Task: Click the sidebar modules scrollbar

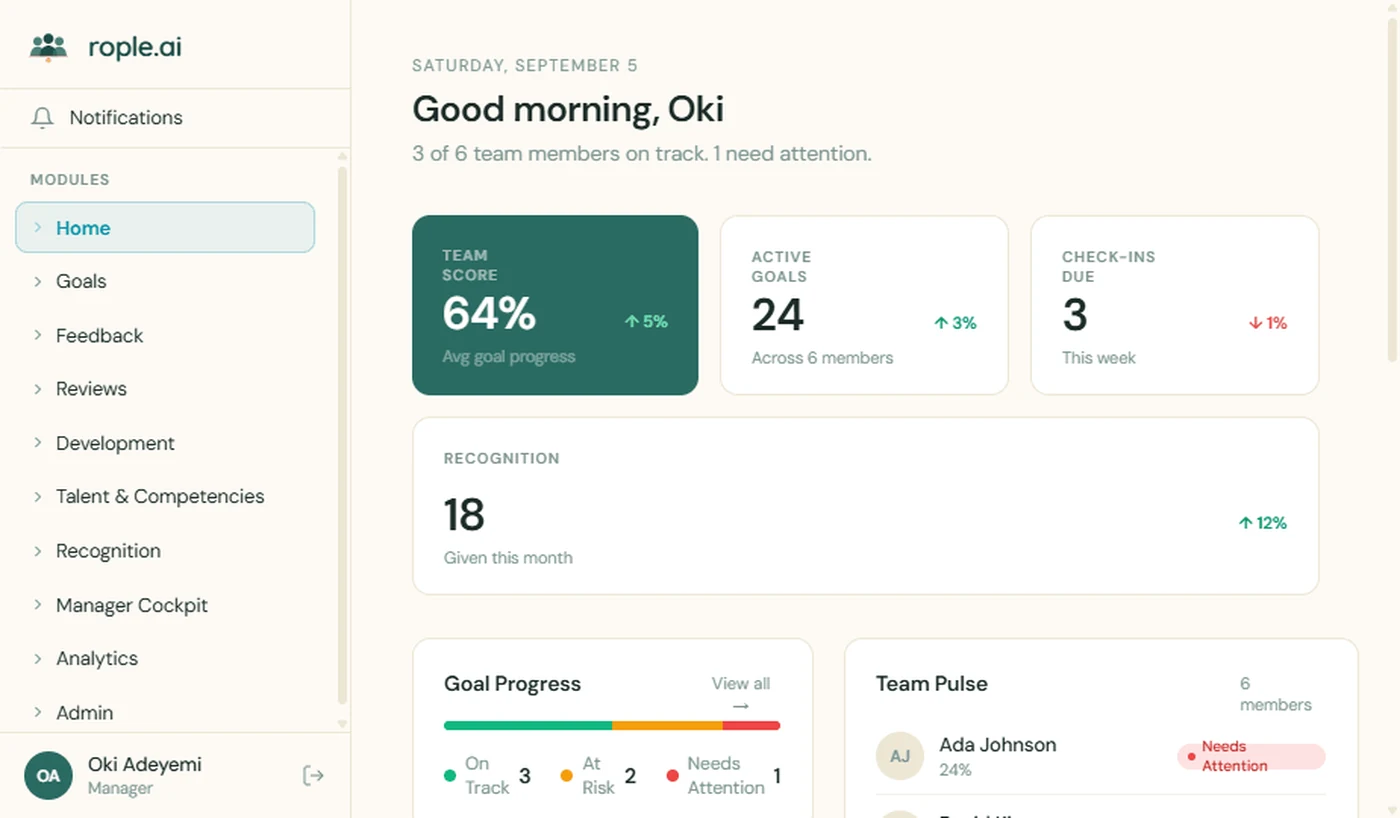Action: [342, 435]
